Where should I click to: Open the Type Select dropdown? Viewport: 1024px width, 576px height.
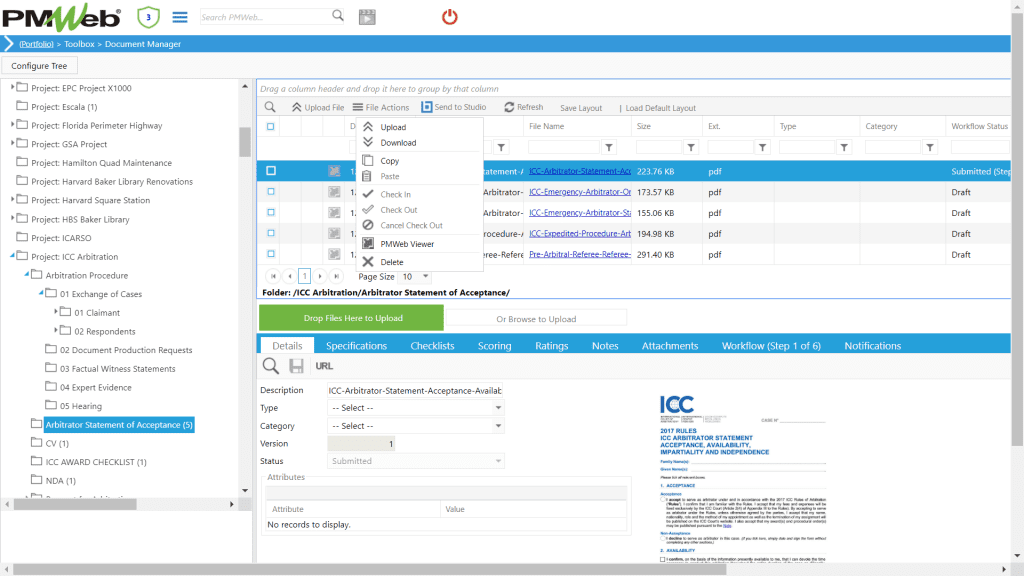(415, 408)
